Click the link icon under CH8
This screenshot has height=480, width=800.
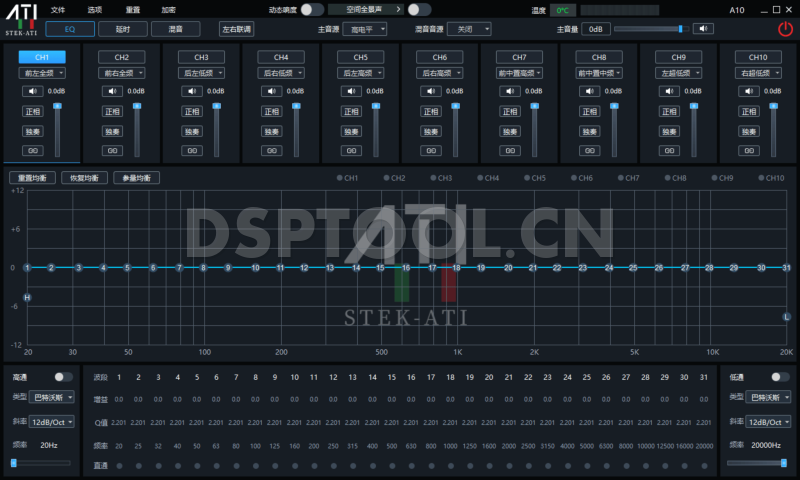(589, 150)
